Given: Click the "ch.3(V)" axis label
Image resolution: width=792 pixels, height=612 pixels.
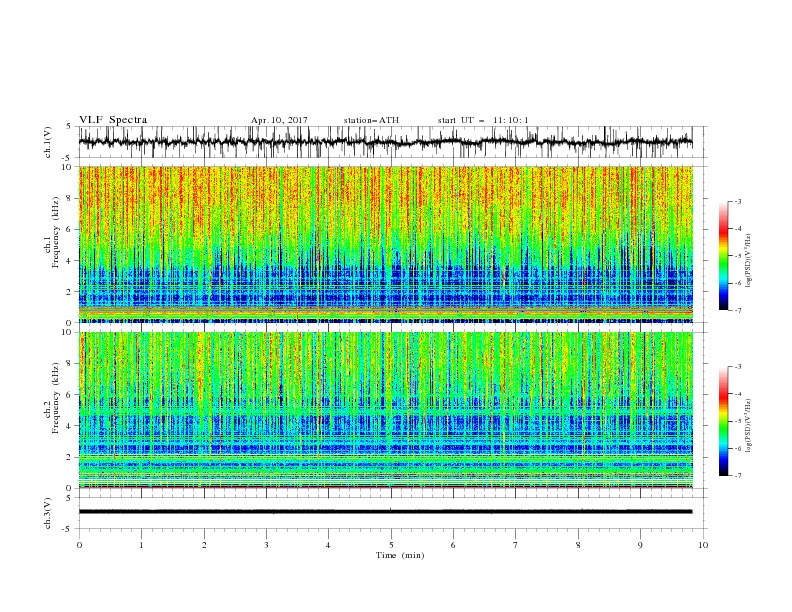Looking at the screenshot, I should click(48, 513).
